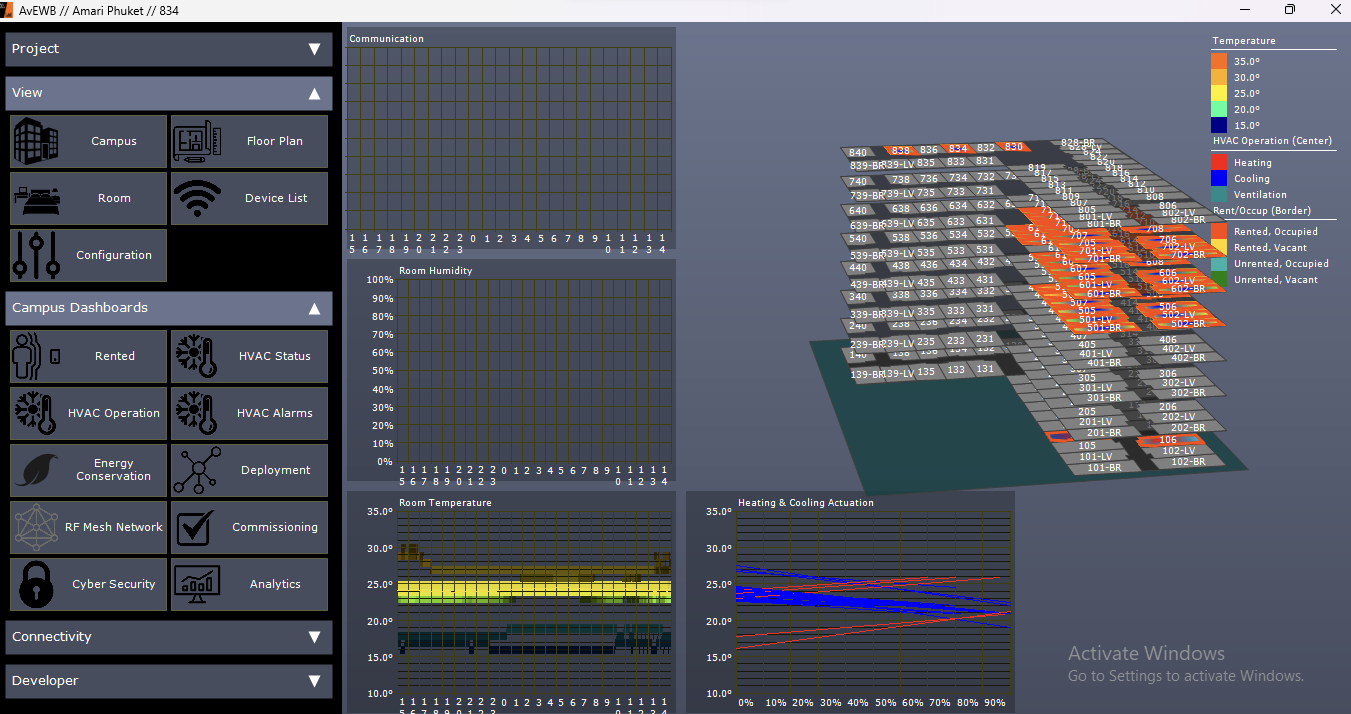The height and width of the screenshot is (714, 1351).
Task: Select room 840 in 3D building
Action: tap(858, 153)
